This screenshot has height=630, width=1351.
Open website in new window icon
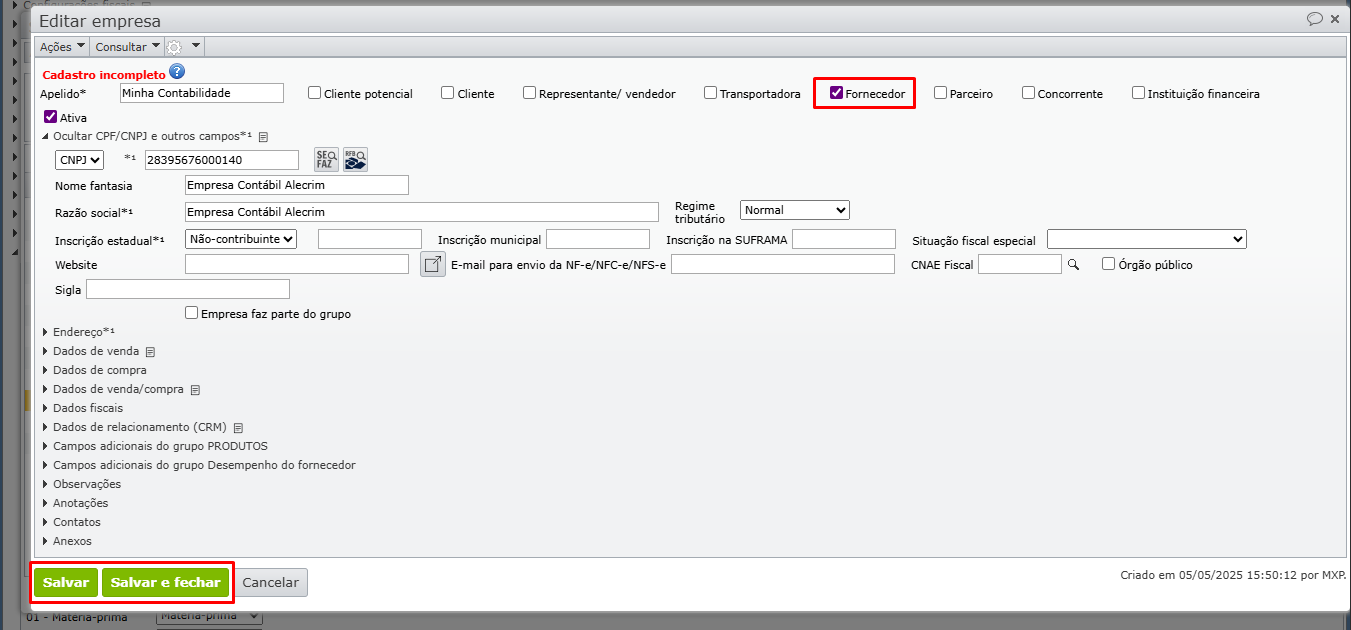pos(433,264)
